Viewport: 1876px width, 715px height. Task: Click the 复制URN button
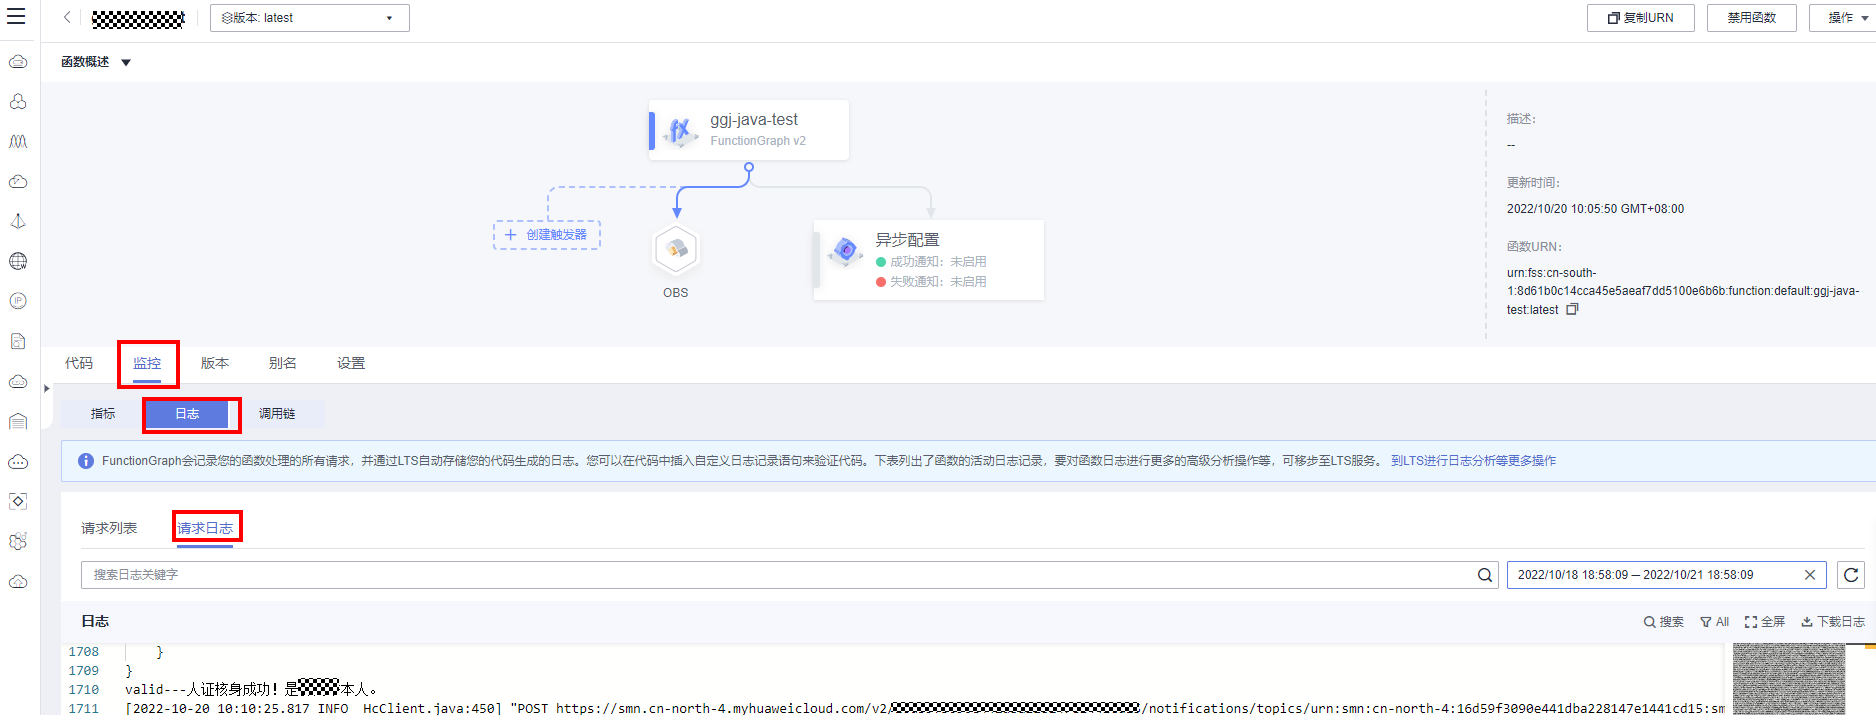click(1641, 18)
